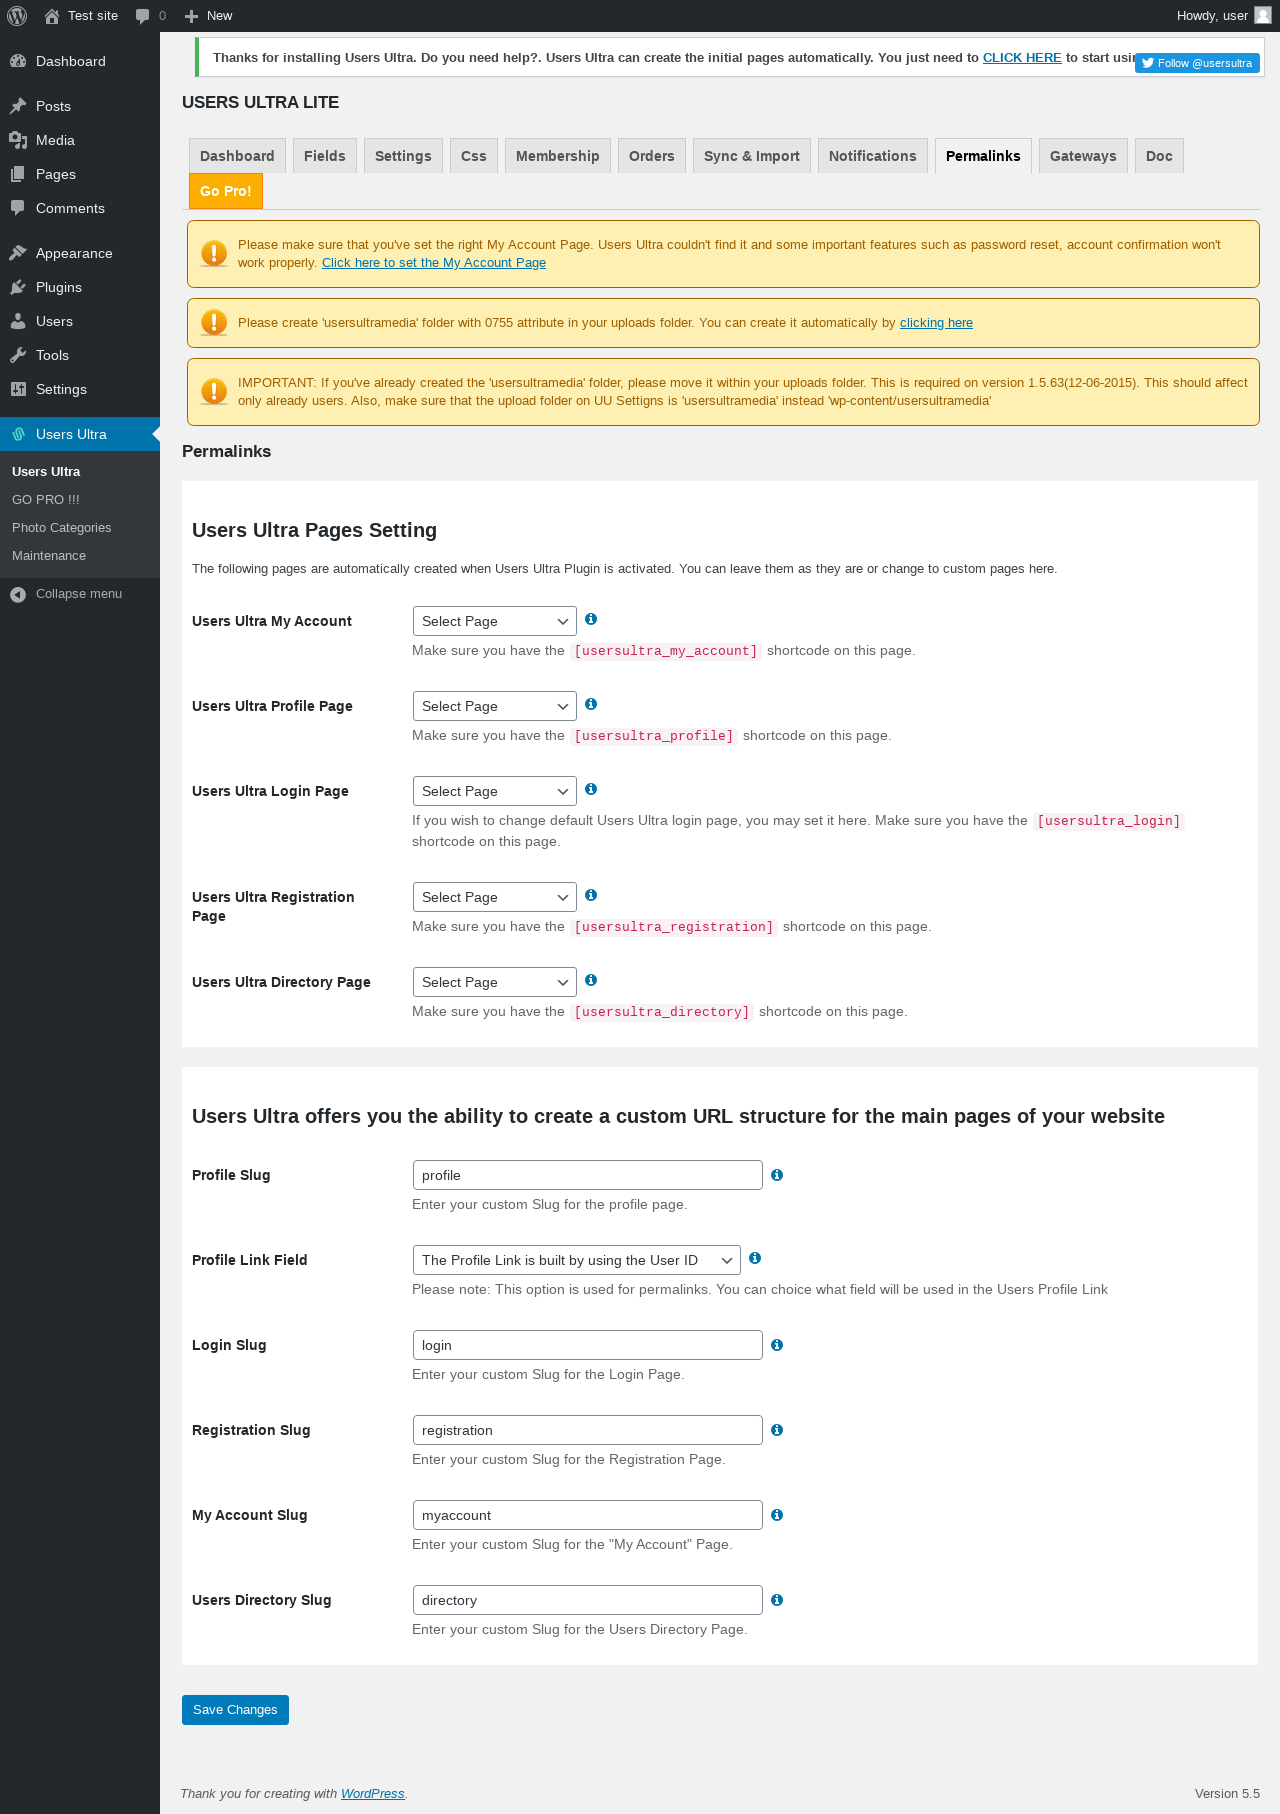Follow @usersultra on Twitter
This screenshot has width=1280, height=1814.
pyautogui.click(x=1197, y=63)
